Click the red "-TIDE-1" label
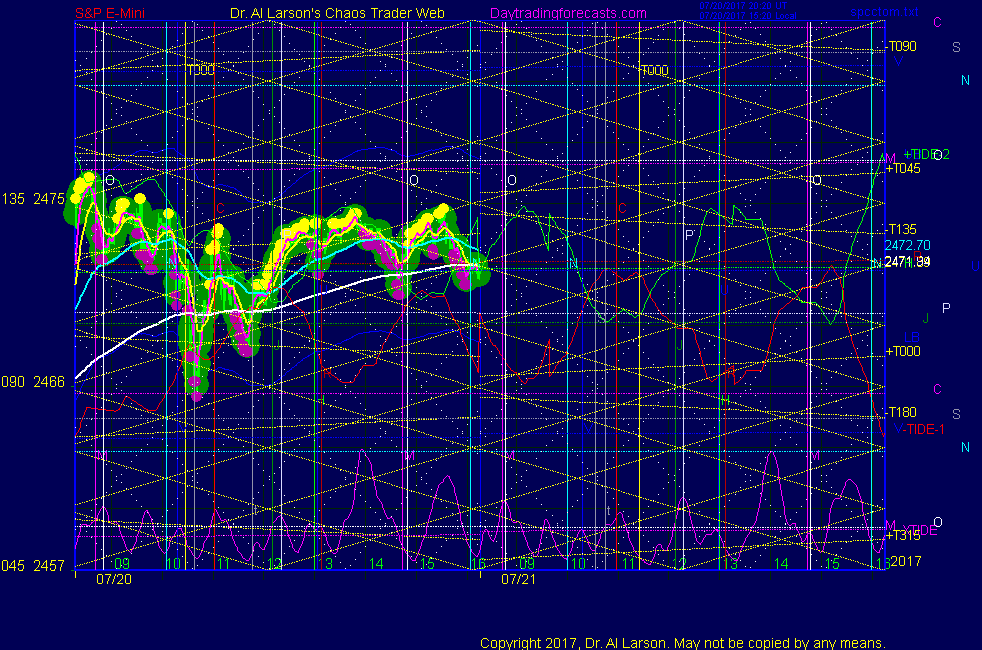Viewport: 982px width, 650px height. [924, 429]
